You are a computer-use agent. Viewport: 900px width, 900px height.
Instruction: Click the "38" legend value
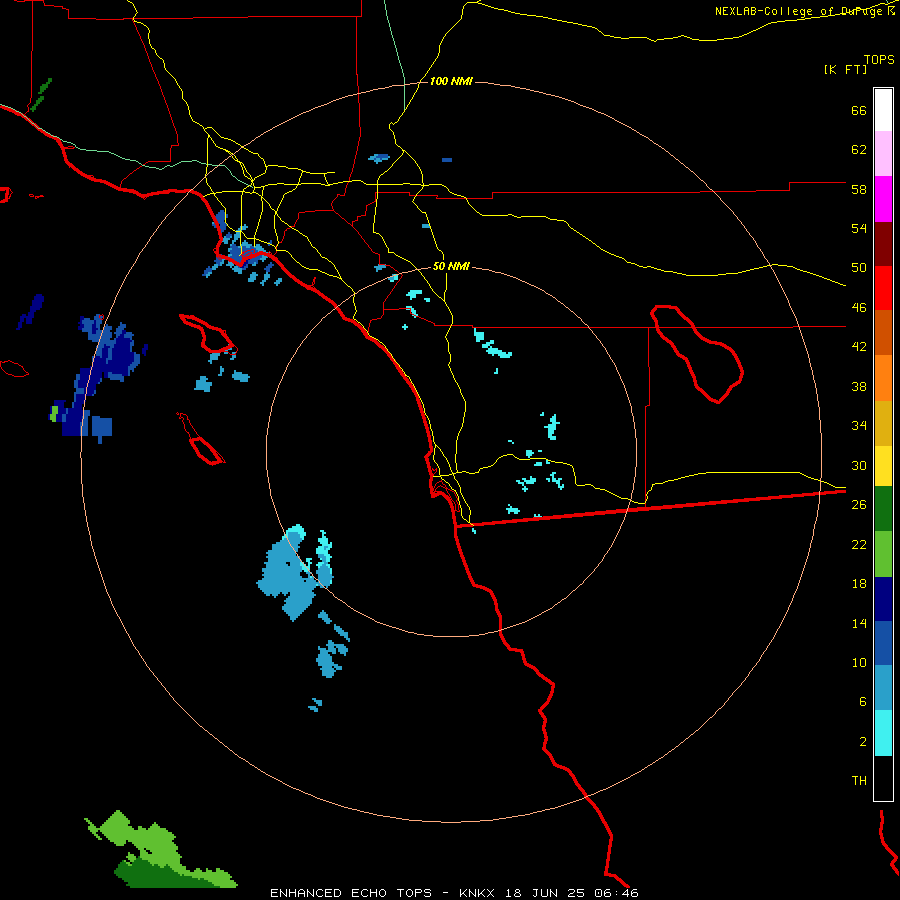(x=859, y=386)
